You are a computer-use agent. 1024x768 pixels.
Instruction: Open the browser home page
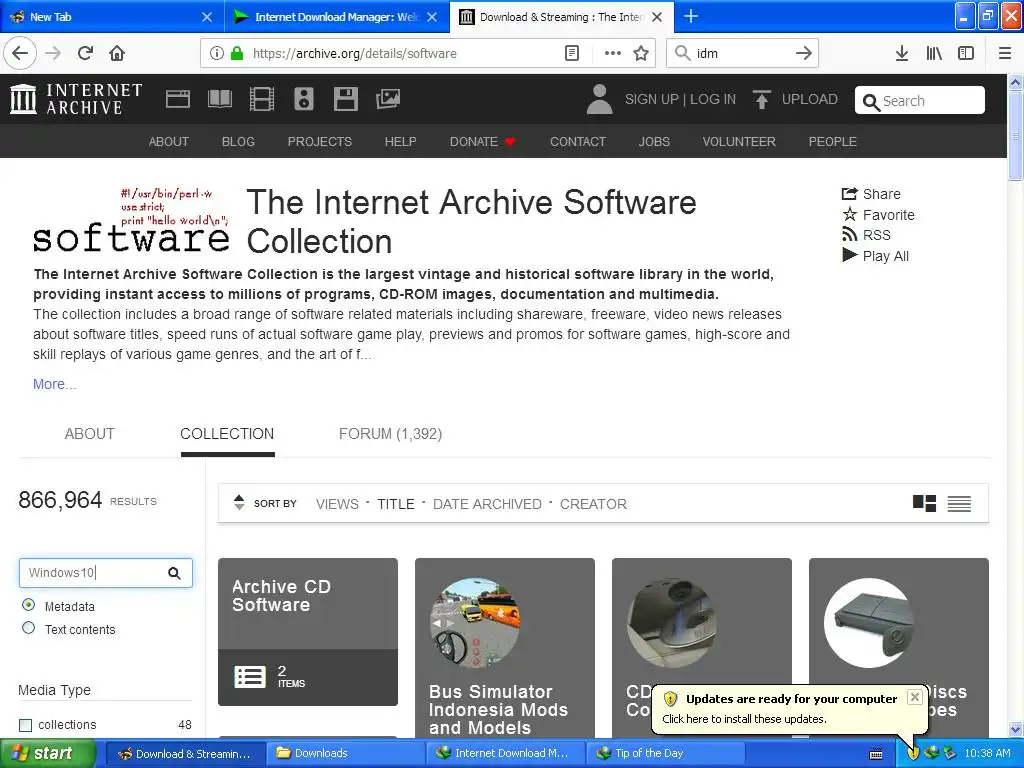pos(117,53)
